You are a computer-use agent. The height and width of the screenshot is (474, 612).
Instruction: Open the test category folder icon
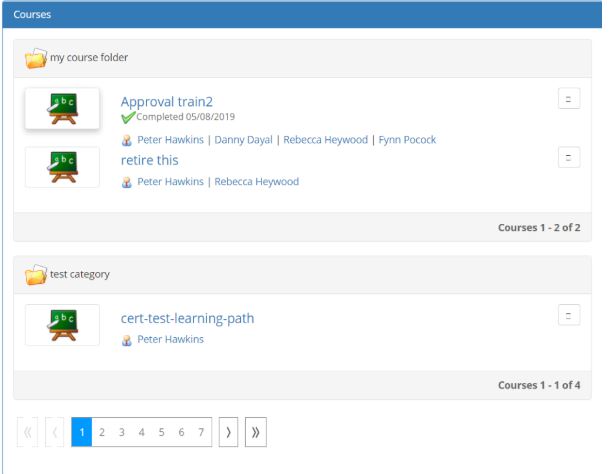point(36,275)
